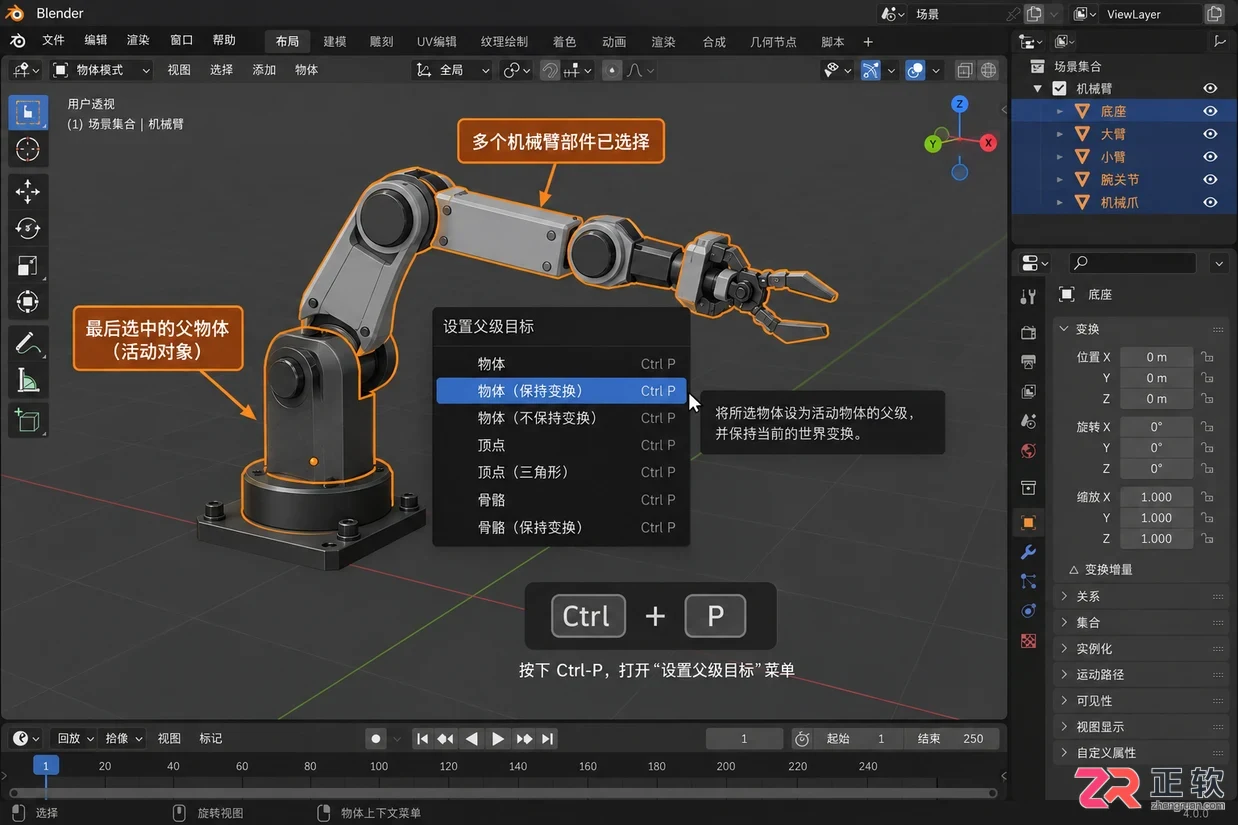Open the 回放 playback dropdown
1238x825 pixels.
pos(75,738)
